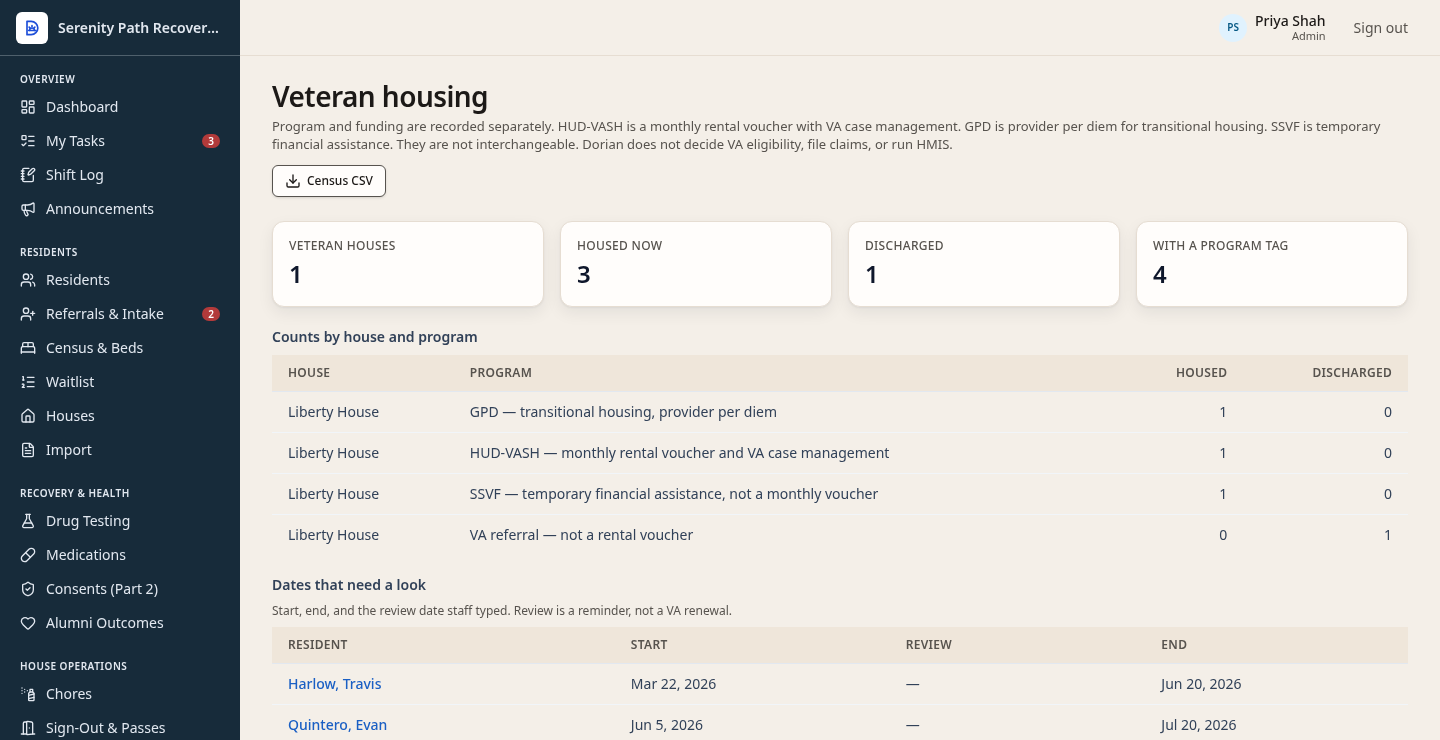Viewport: 1440px width, 740px height.
Task: Click the My Tasks checklist icon
Action: (28, 141)
